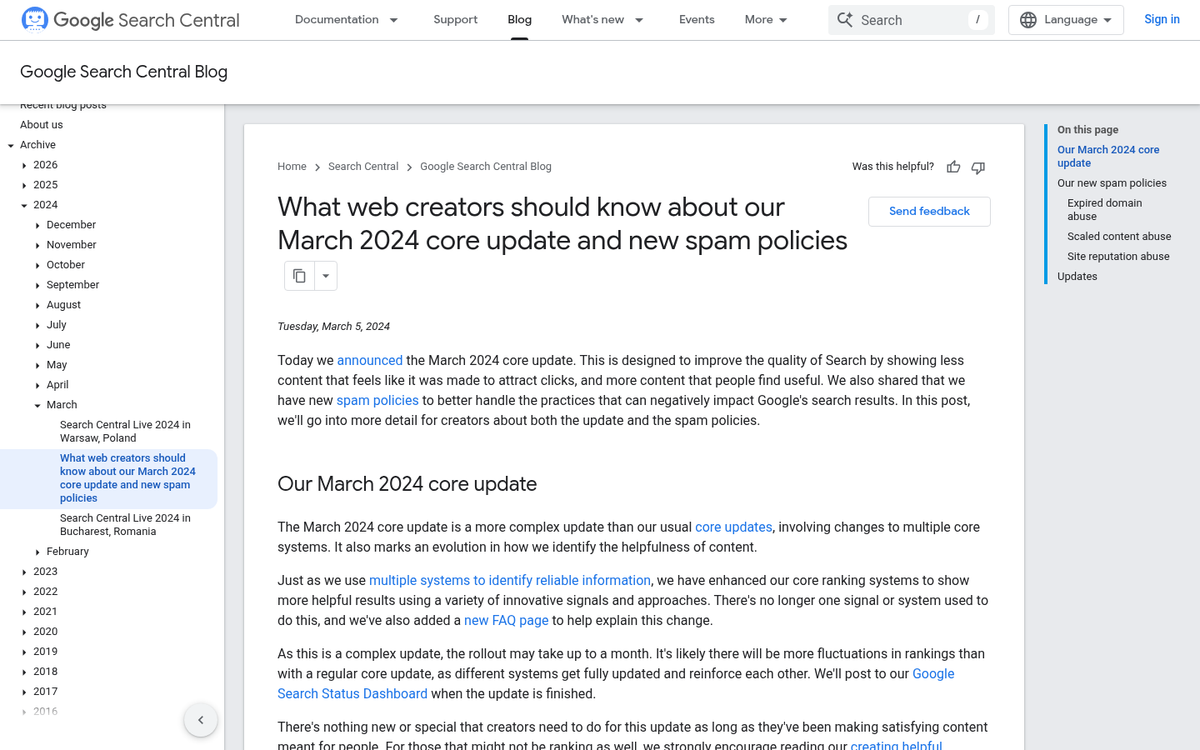Open Search Central Live 2024 Warsaw post
Screen dimensions: 1200x750
click(125, 431)
